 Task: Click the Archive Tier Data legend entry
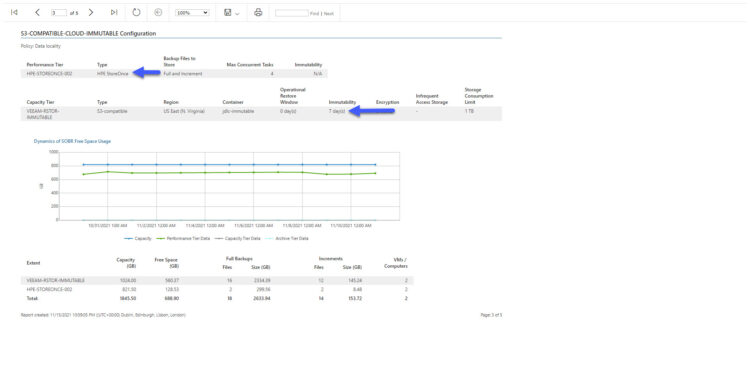(x=287, y=238)
